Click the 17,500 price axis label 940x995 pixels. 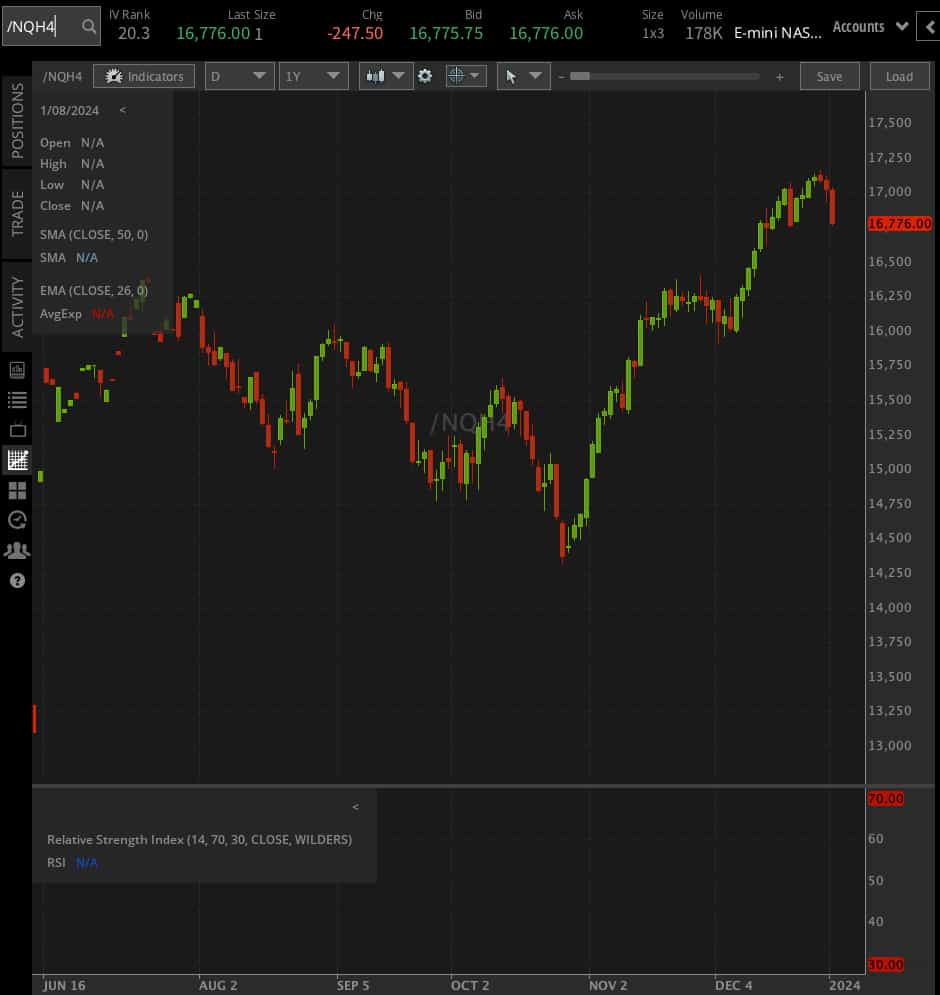point(889,122)
